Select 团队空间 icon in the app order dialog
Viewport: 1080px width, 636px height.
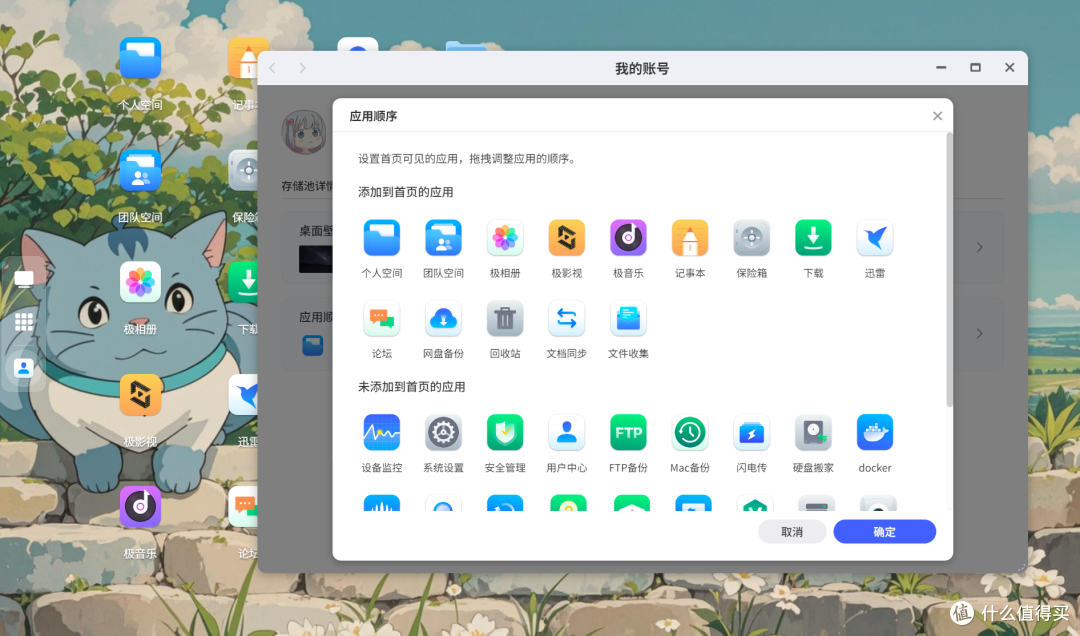pyautogui.click(x=443, y=238)
